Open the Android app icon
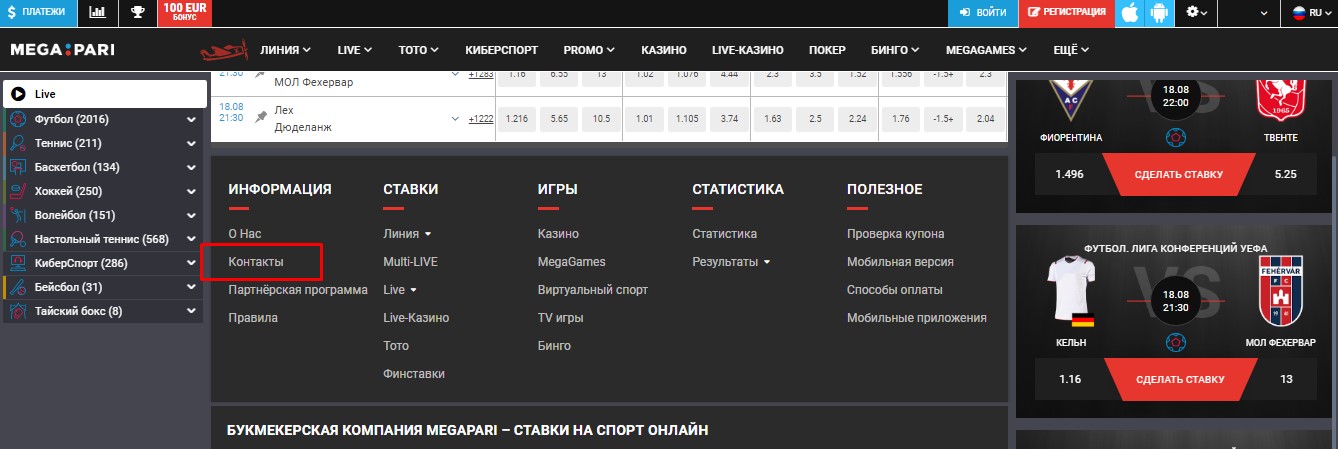Image resolution: width=1338 pixels, height=449 pixels. [1160, 13]
